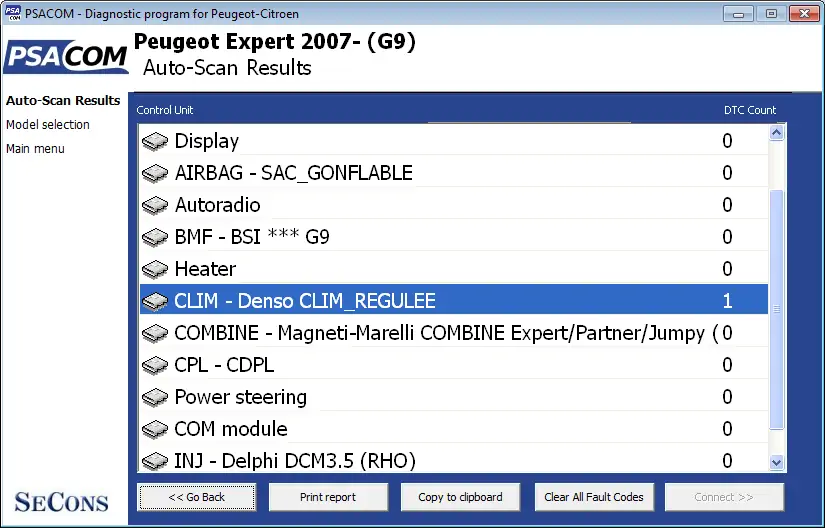Minimize the PSACOM window

tap(738, 14)
